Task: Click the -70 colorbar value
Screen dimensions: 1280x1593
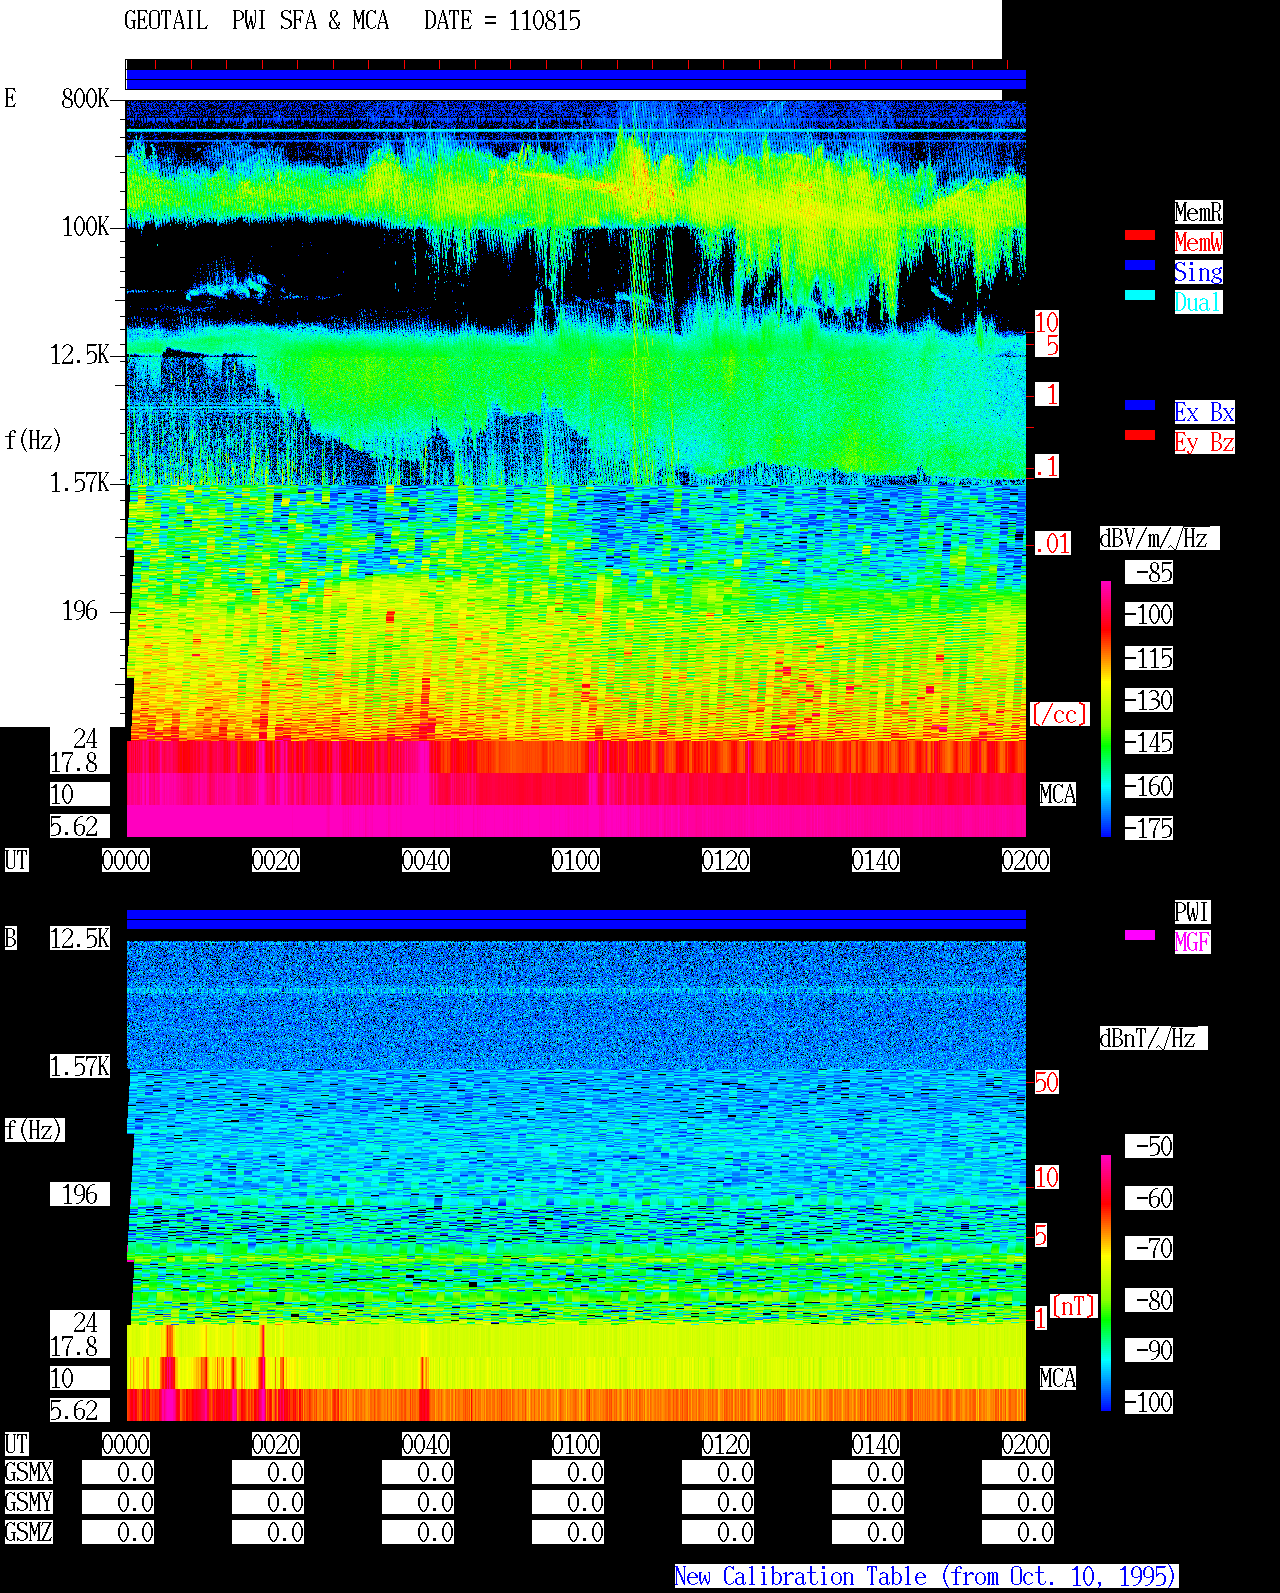Action: pos(1149,1248)
